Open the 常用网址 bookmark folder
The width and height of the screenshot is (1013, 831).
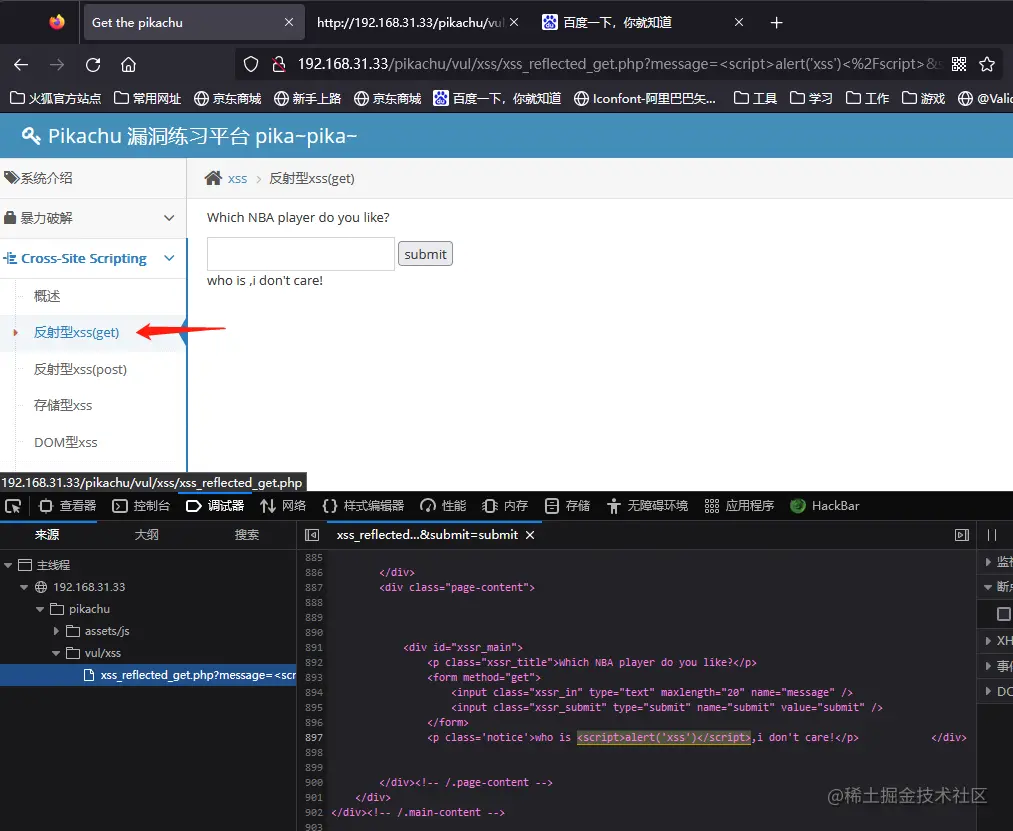click(147, 98)
